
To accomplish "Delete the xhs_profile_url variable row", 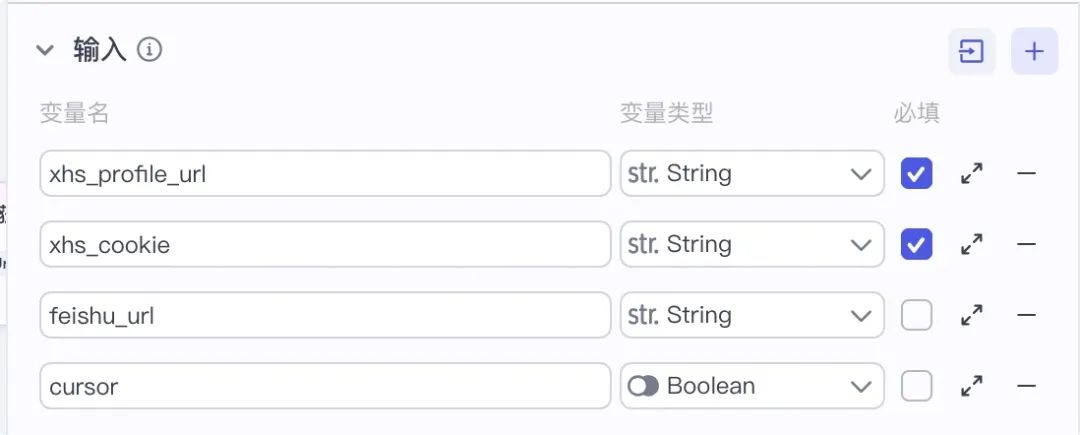I will tap(1026, 173).
